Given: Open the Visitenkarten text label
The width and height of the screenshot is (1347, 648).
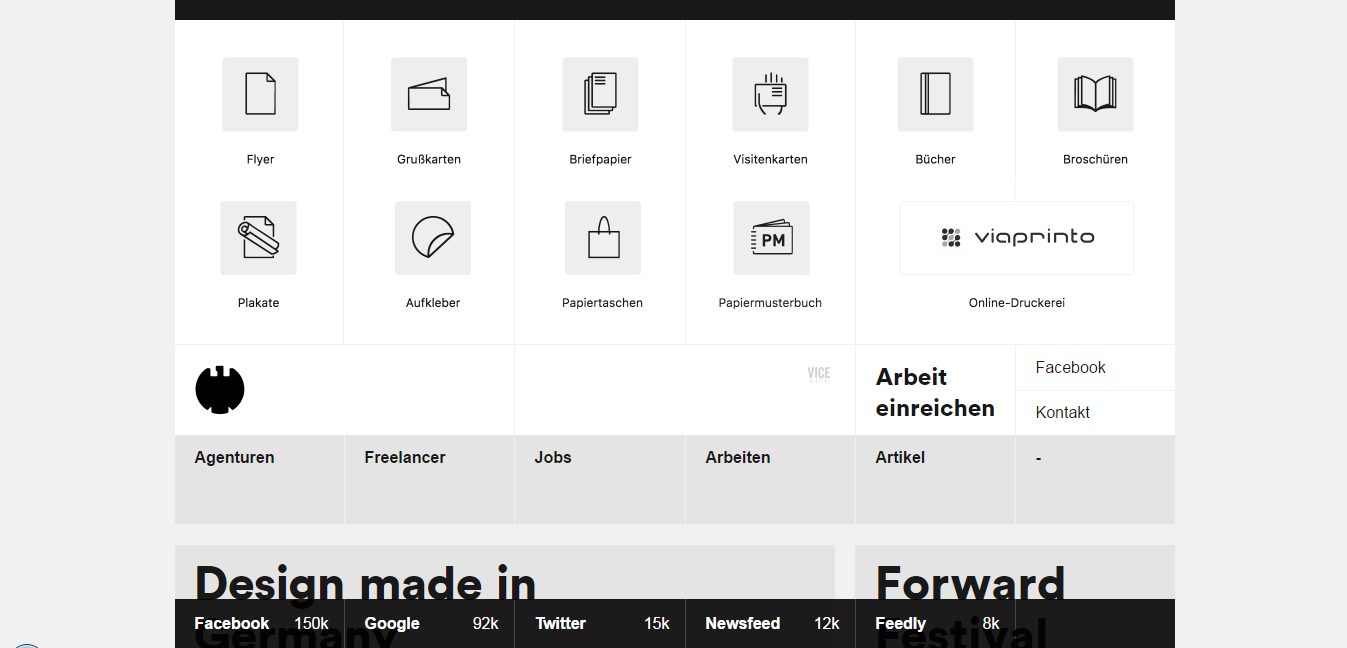Looking at the screenshot, I should coord(770,159).
